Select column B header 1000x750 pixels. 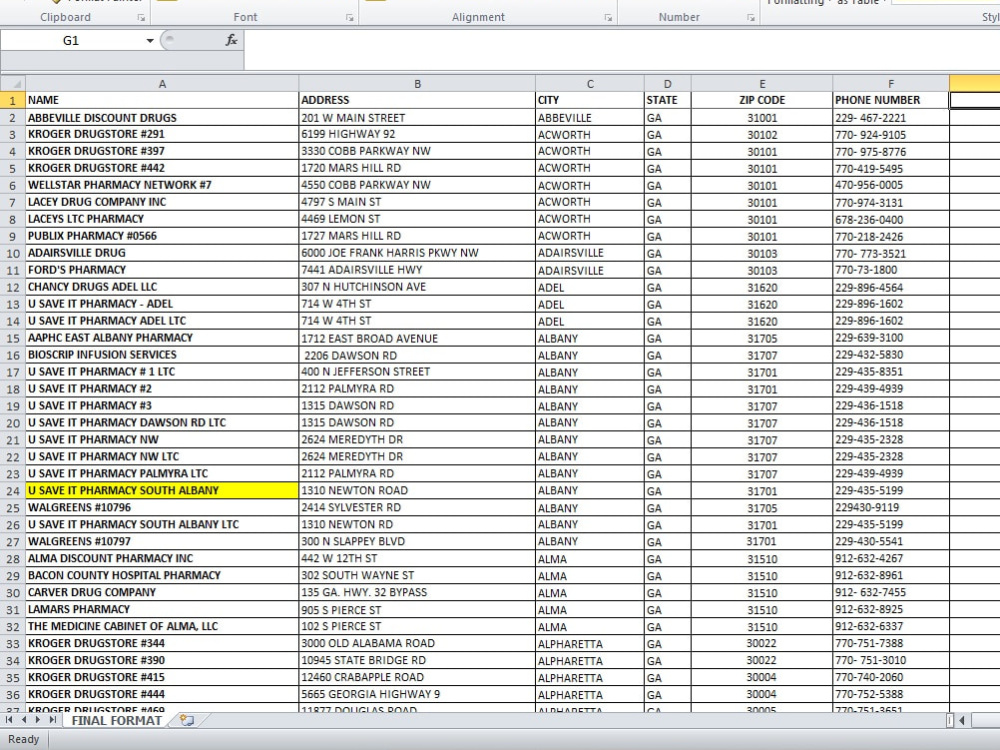click(x=417, y=84)
